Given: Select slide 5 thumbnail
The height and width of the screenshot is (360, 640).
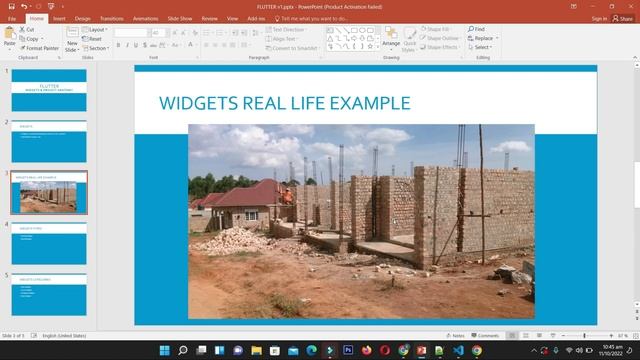Looking at the screenshot, I should point(49,294).
